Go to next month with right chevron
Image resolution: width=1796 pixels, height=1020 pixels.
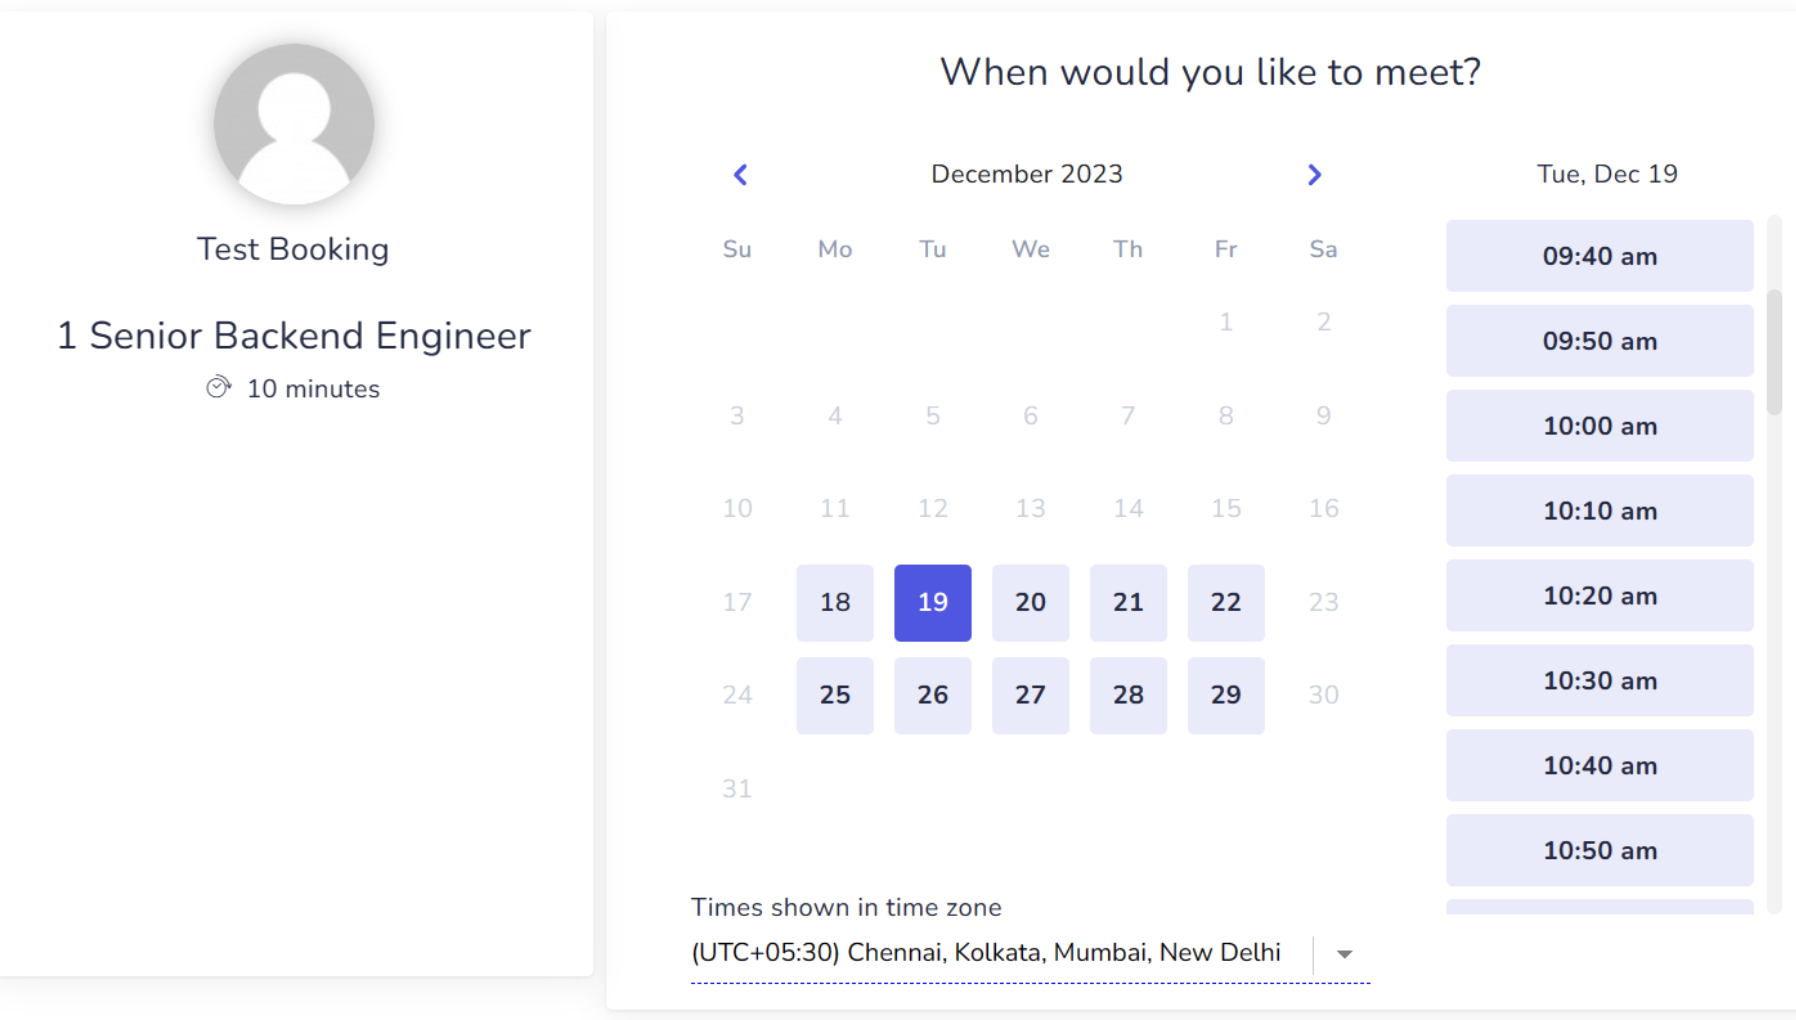click(1314, 175)
